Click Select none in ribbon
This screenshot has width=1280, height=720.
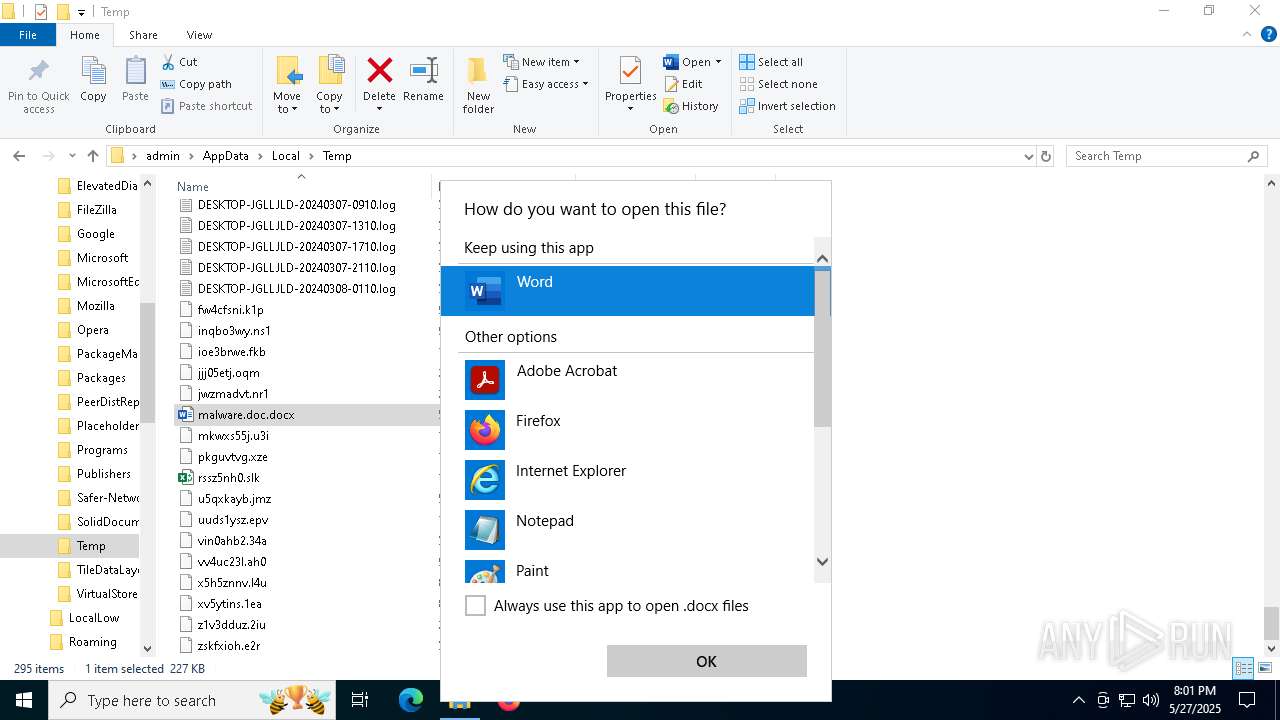[778, 84]
